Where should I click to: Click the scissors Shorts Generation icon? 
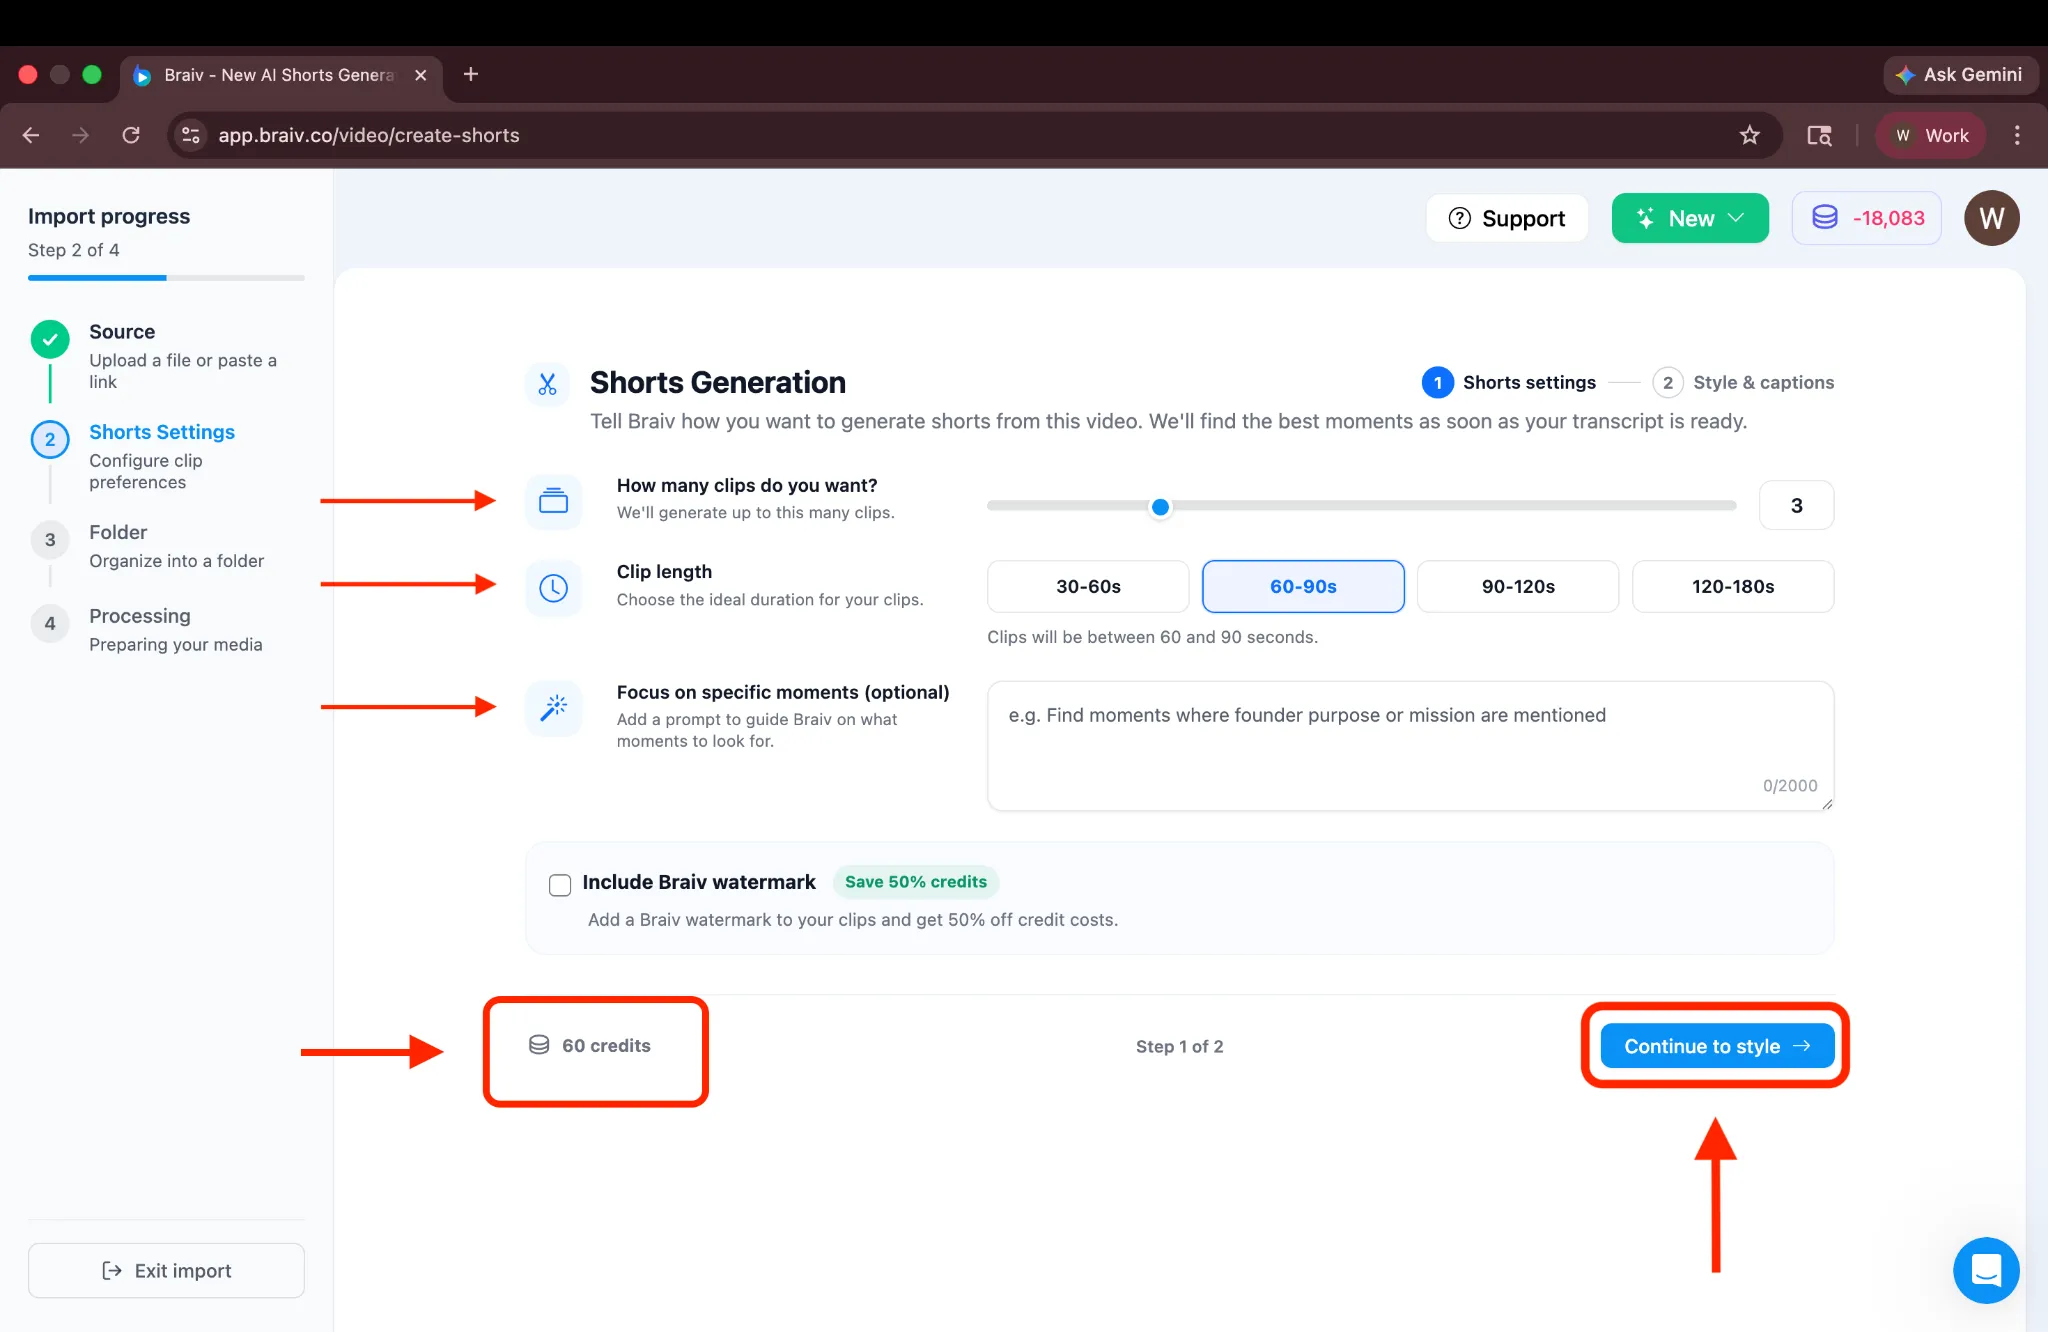[x=547, y=384]
